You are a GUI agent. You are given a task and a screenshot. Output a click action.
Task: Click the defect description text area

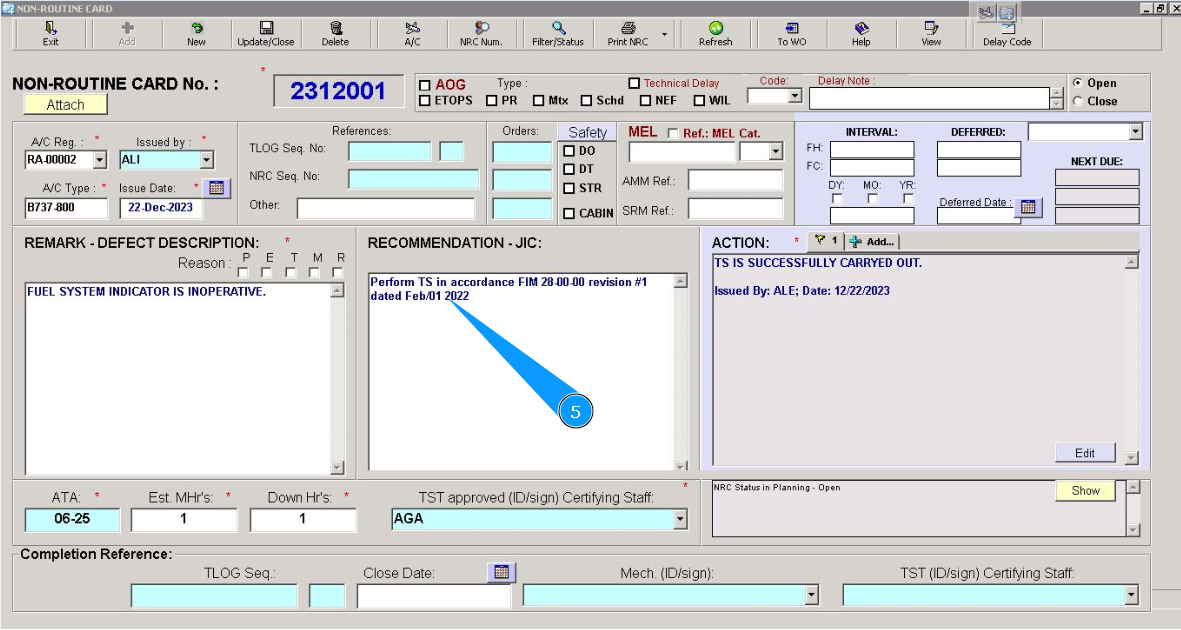coord(179,378)
